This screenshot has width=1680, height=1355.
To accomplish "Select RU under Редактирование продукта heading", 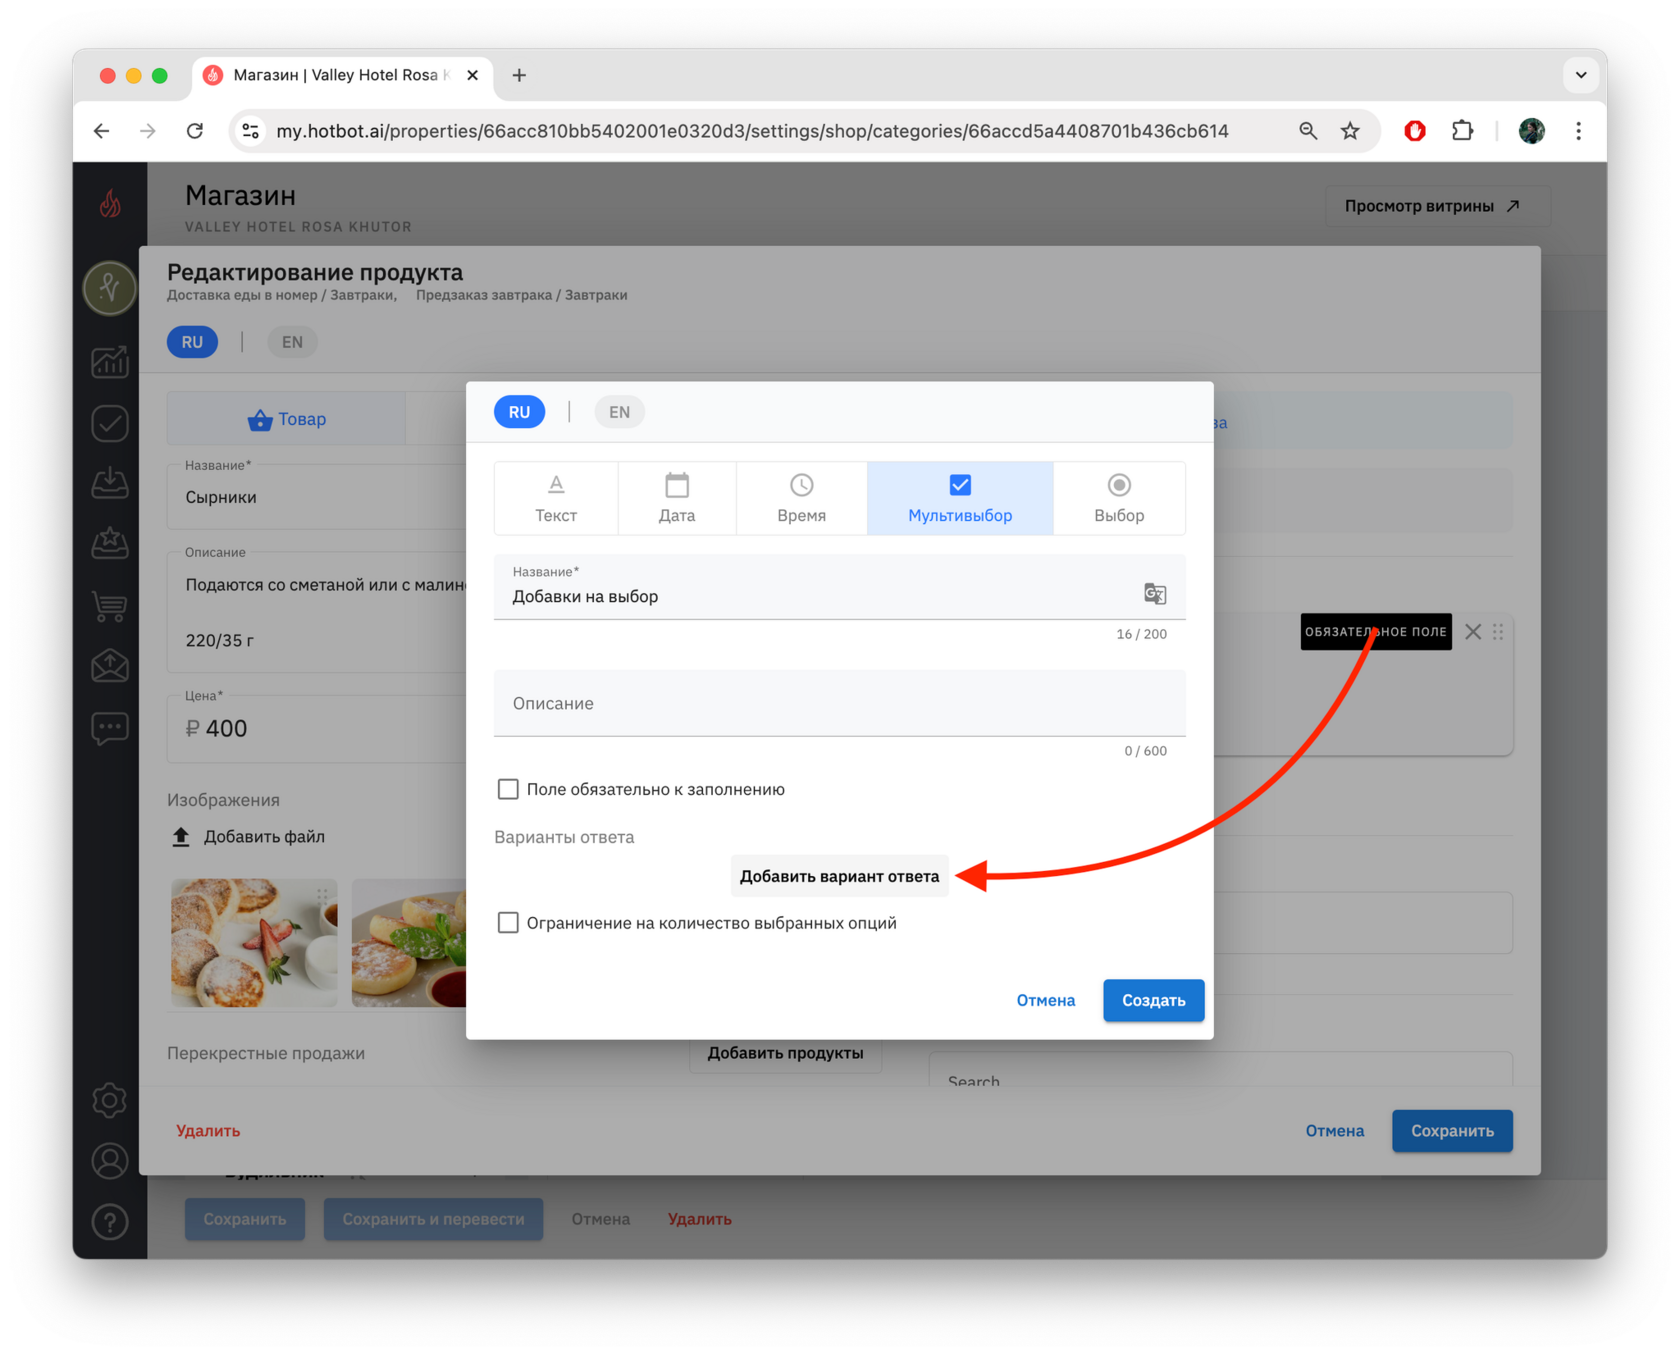I will coord(192,342).
